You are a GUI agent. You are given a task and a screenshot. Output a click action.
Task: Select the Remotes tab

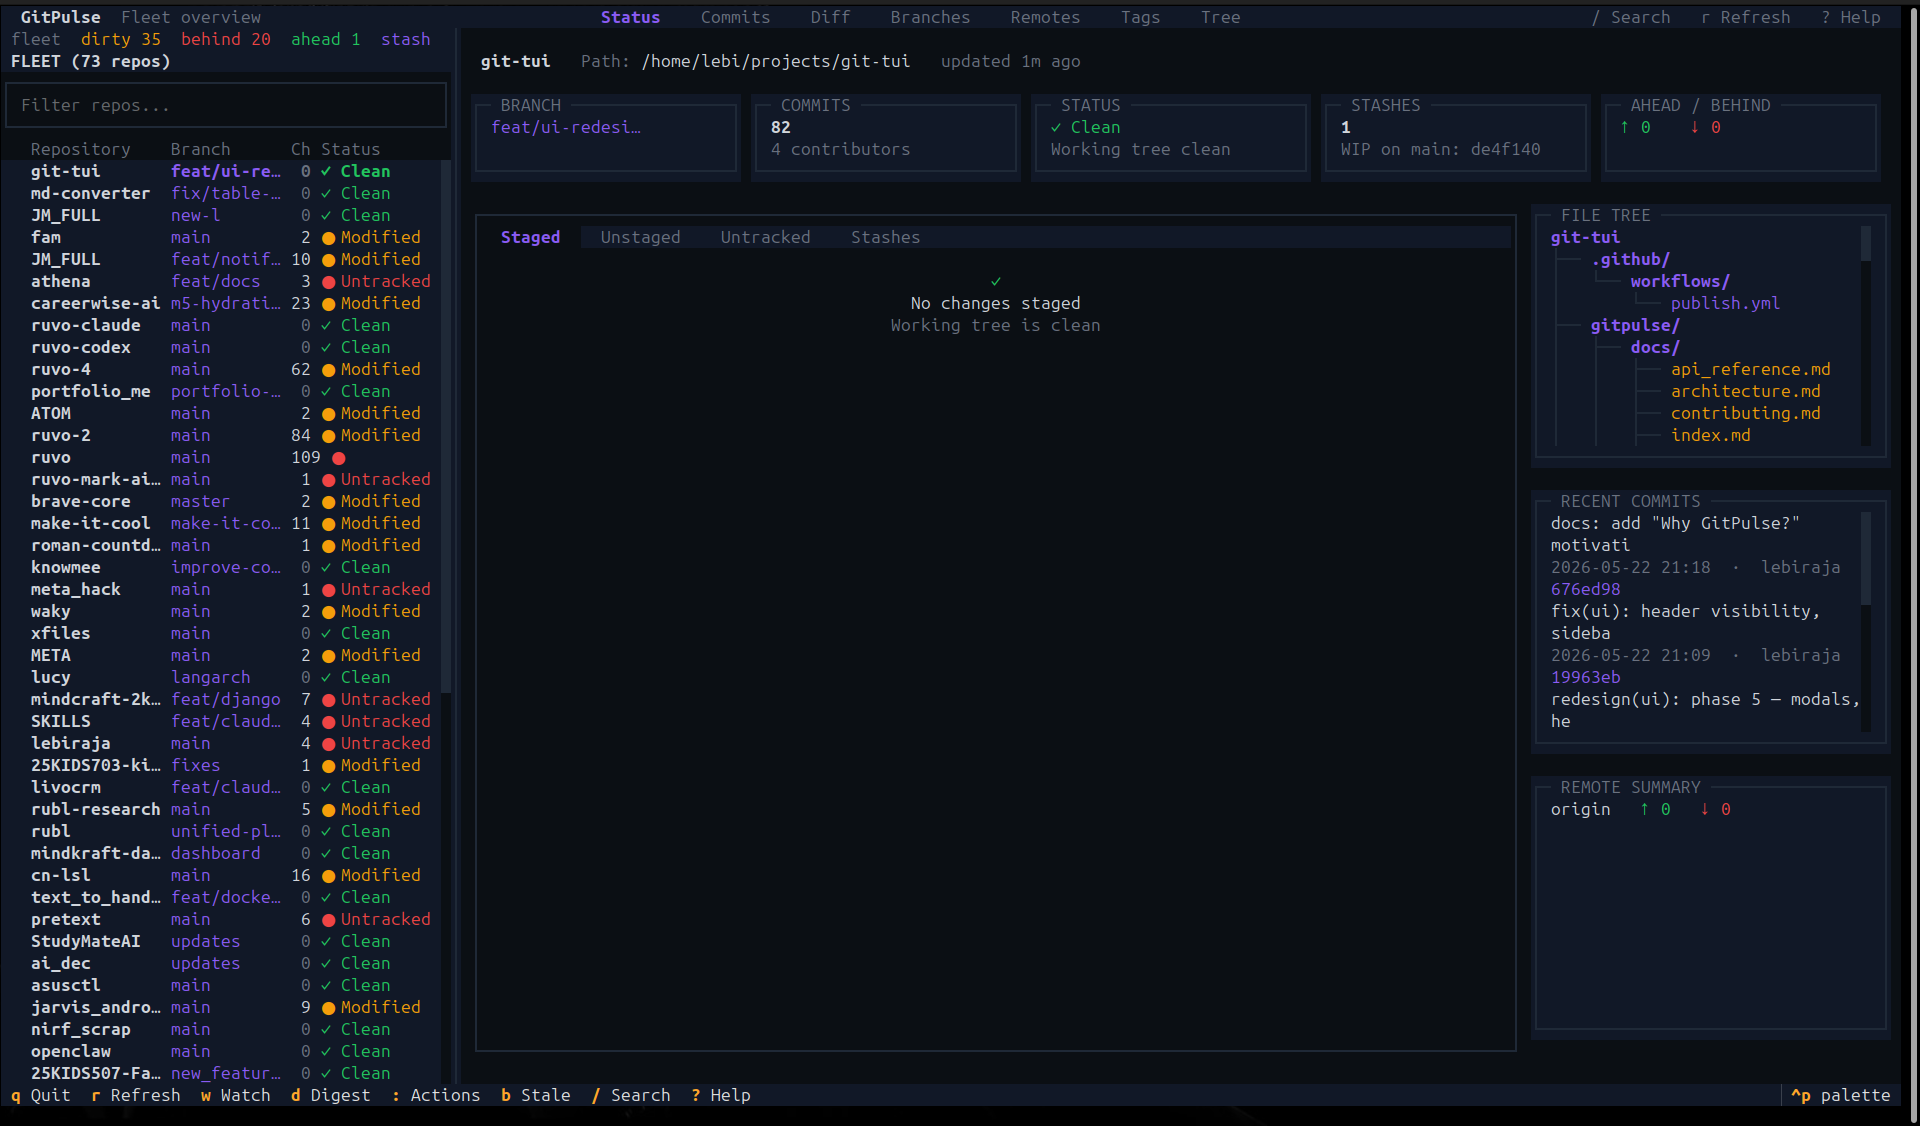1045,17
